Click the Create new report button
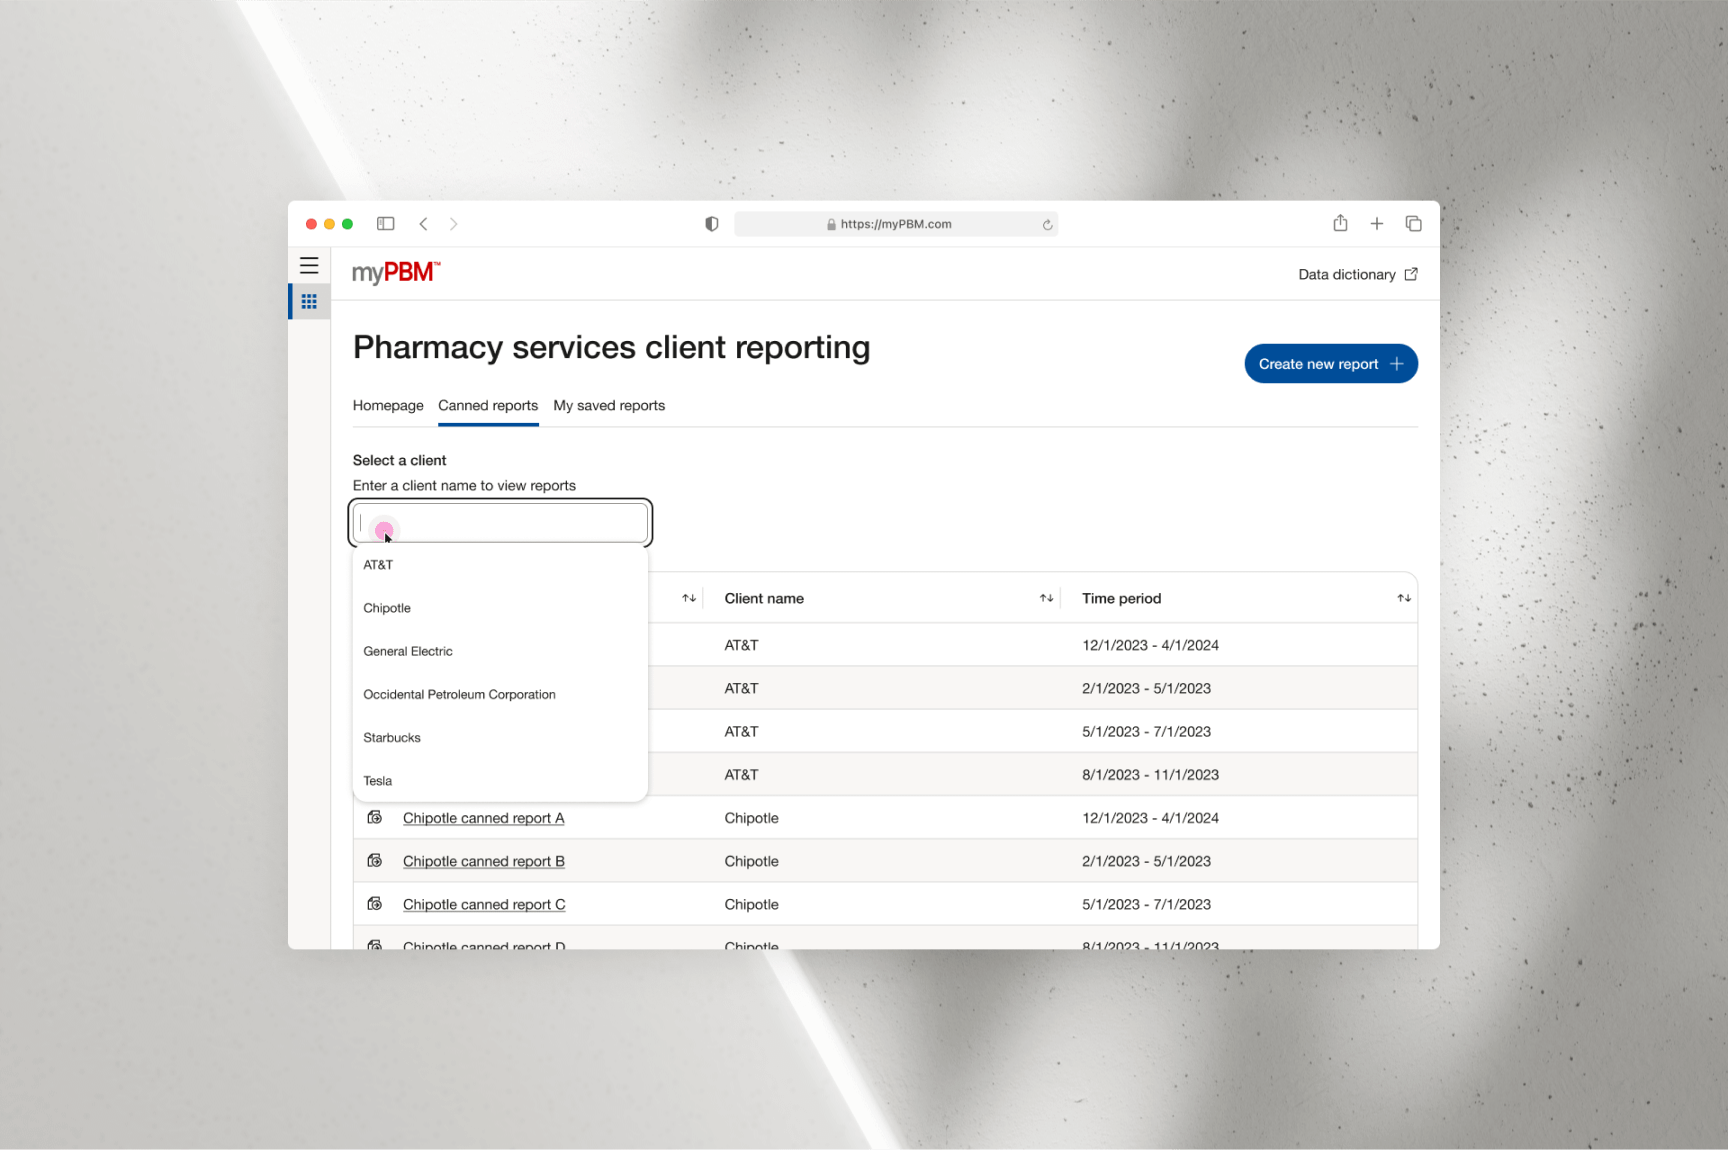 1330,364
